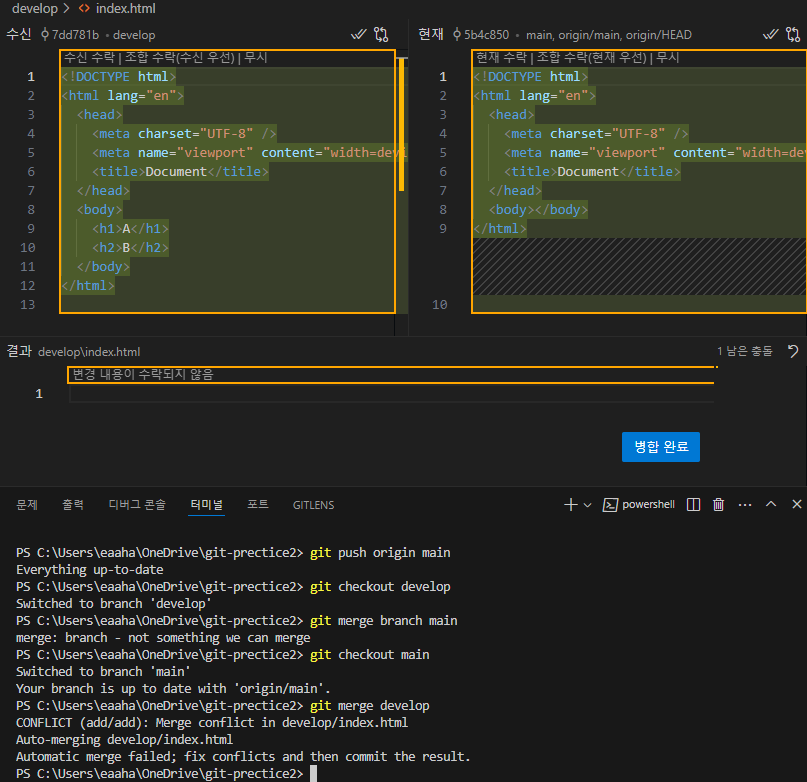
Task: Split the terminal
Action: pos(693,505)
